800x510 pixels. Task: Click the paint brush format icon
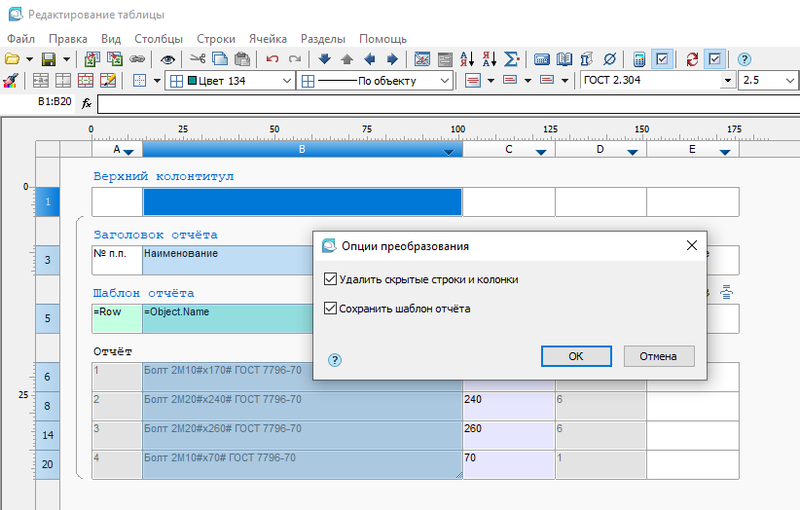(11, 81)
